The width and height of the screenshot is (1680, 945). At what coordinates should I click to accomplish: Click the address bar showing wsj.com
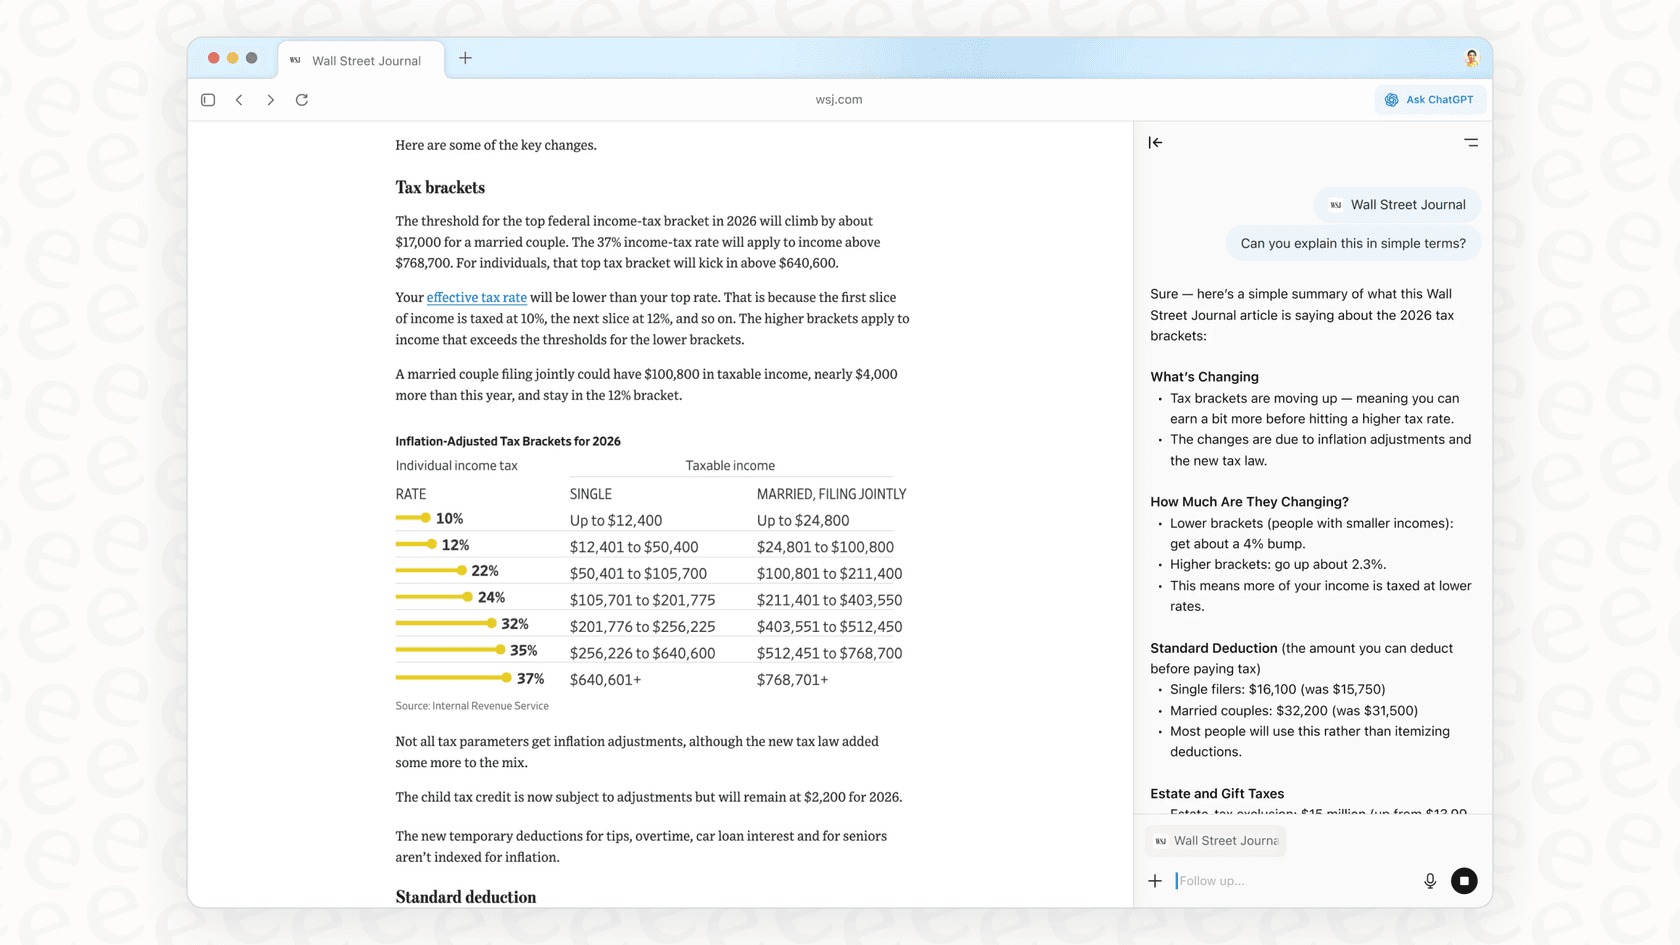(839, 99)
